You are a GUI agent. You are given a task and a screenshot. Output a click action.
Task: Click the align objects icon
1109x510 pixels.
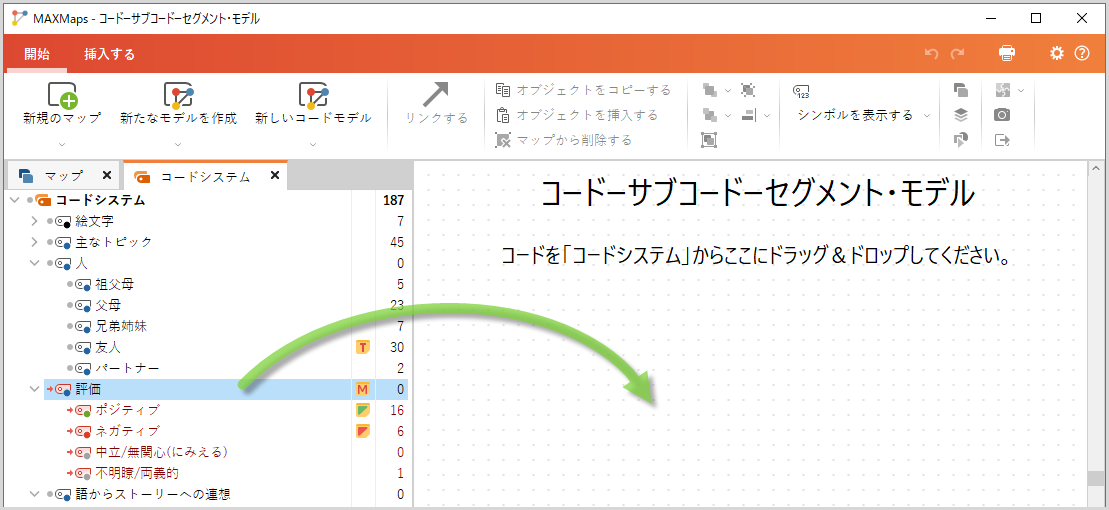pyautogui.click(x=749, y=115)
